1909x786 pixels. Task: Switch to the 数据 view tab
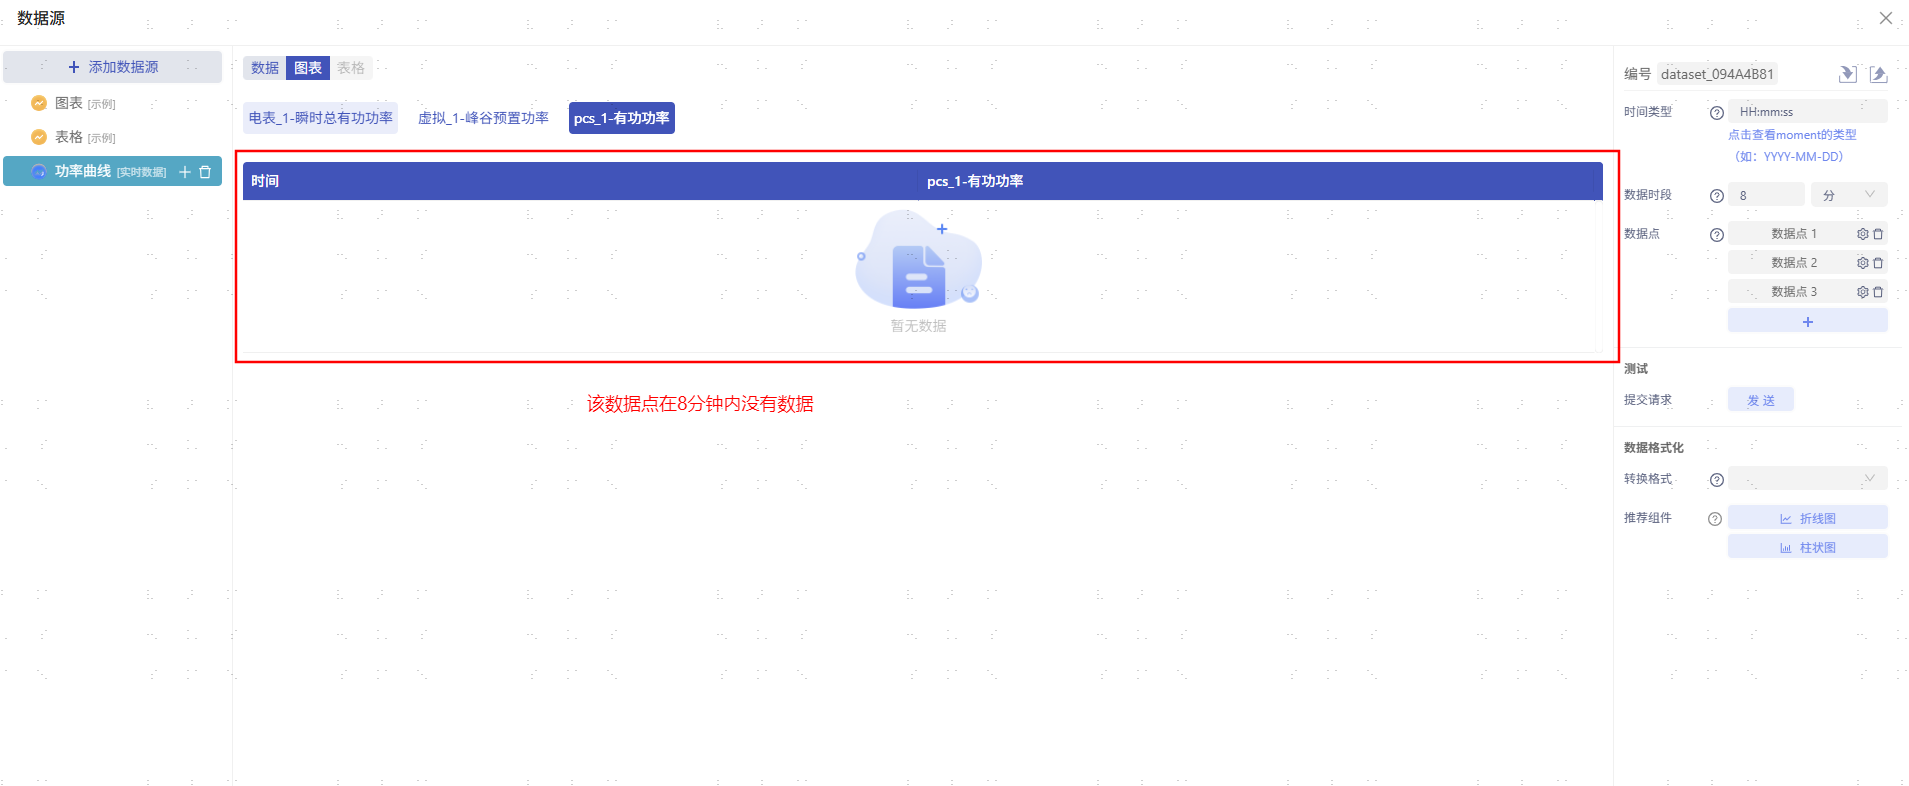[x=264, y=68]
